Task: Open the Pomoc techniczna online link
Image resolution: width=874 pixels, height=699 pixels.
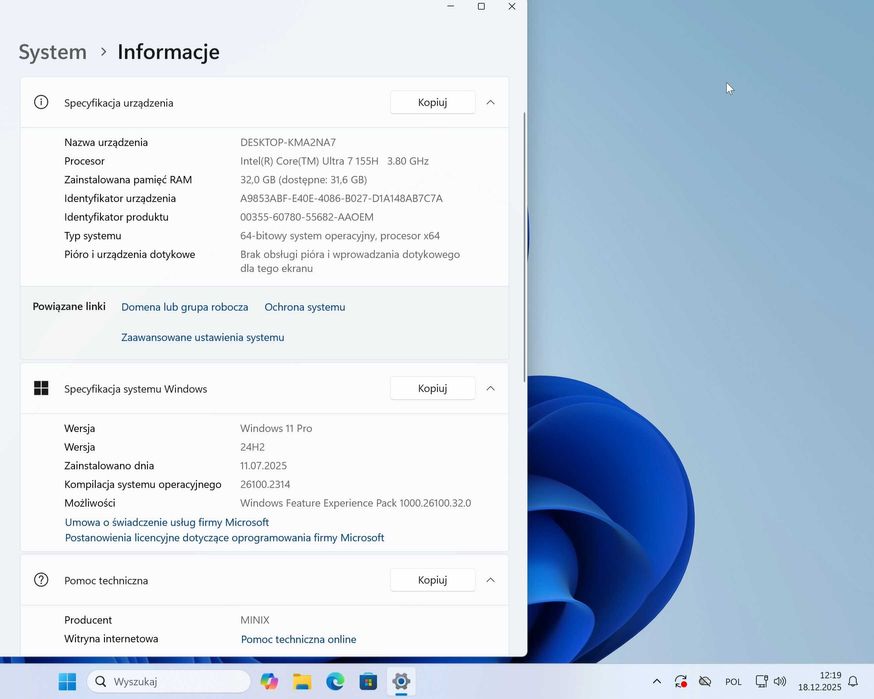Action: click(x=298, y=639)
